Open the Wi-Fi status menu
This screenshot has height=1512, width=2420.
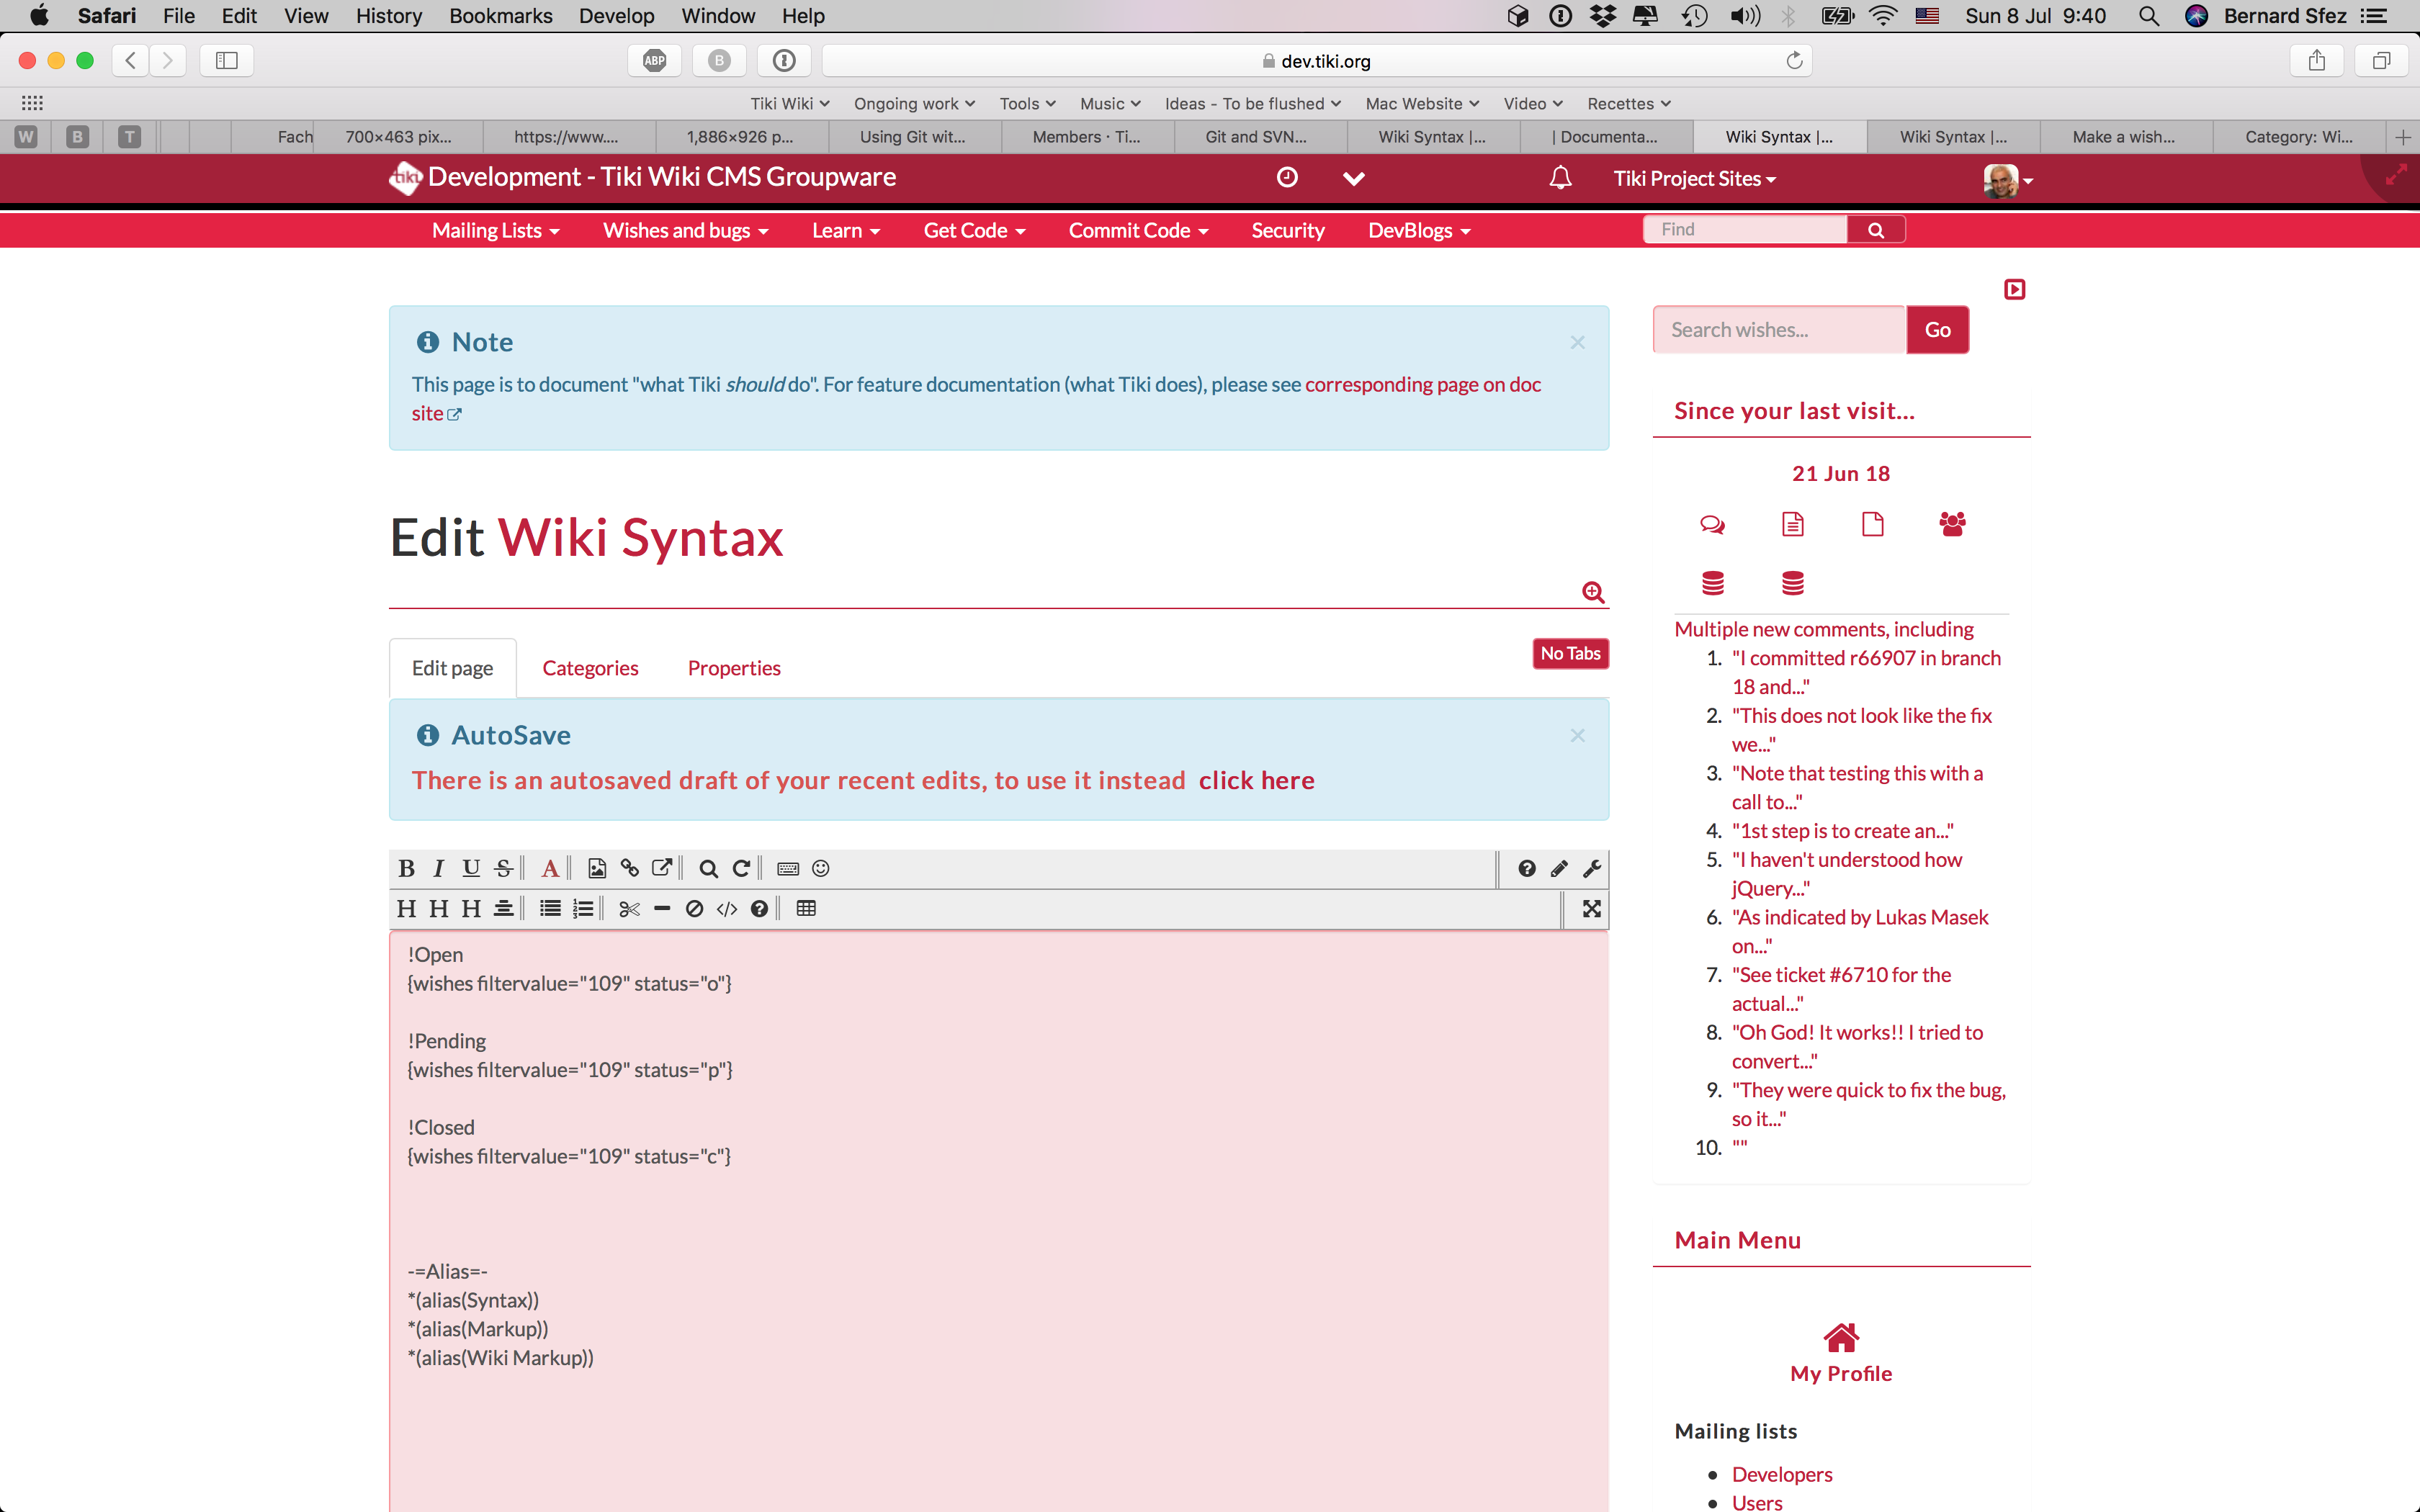tap(1883, 16)
